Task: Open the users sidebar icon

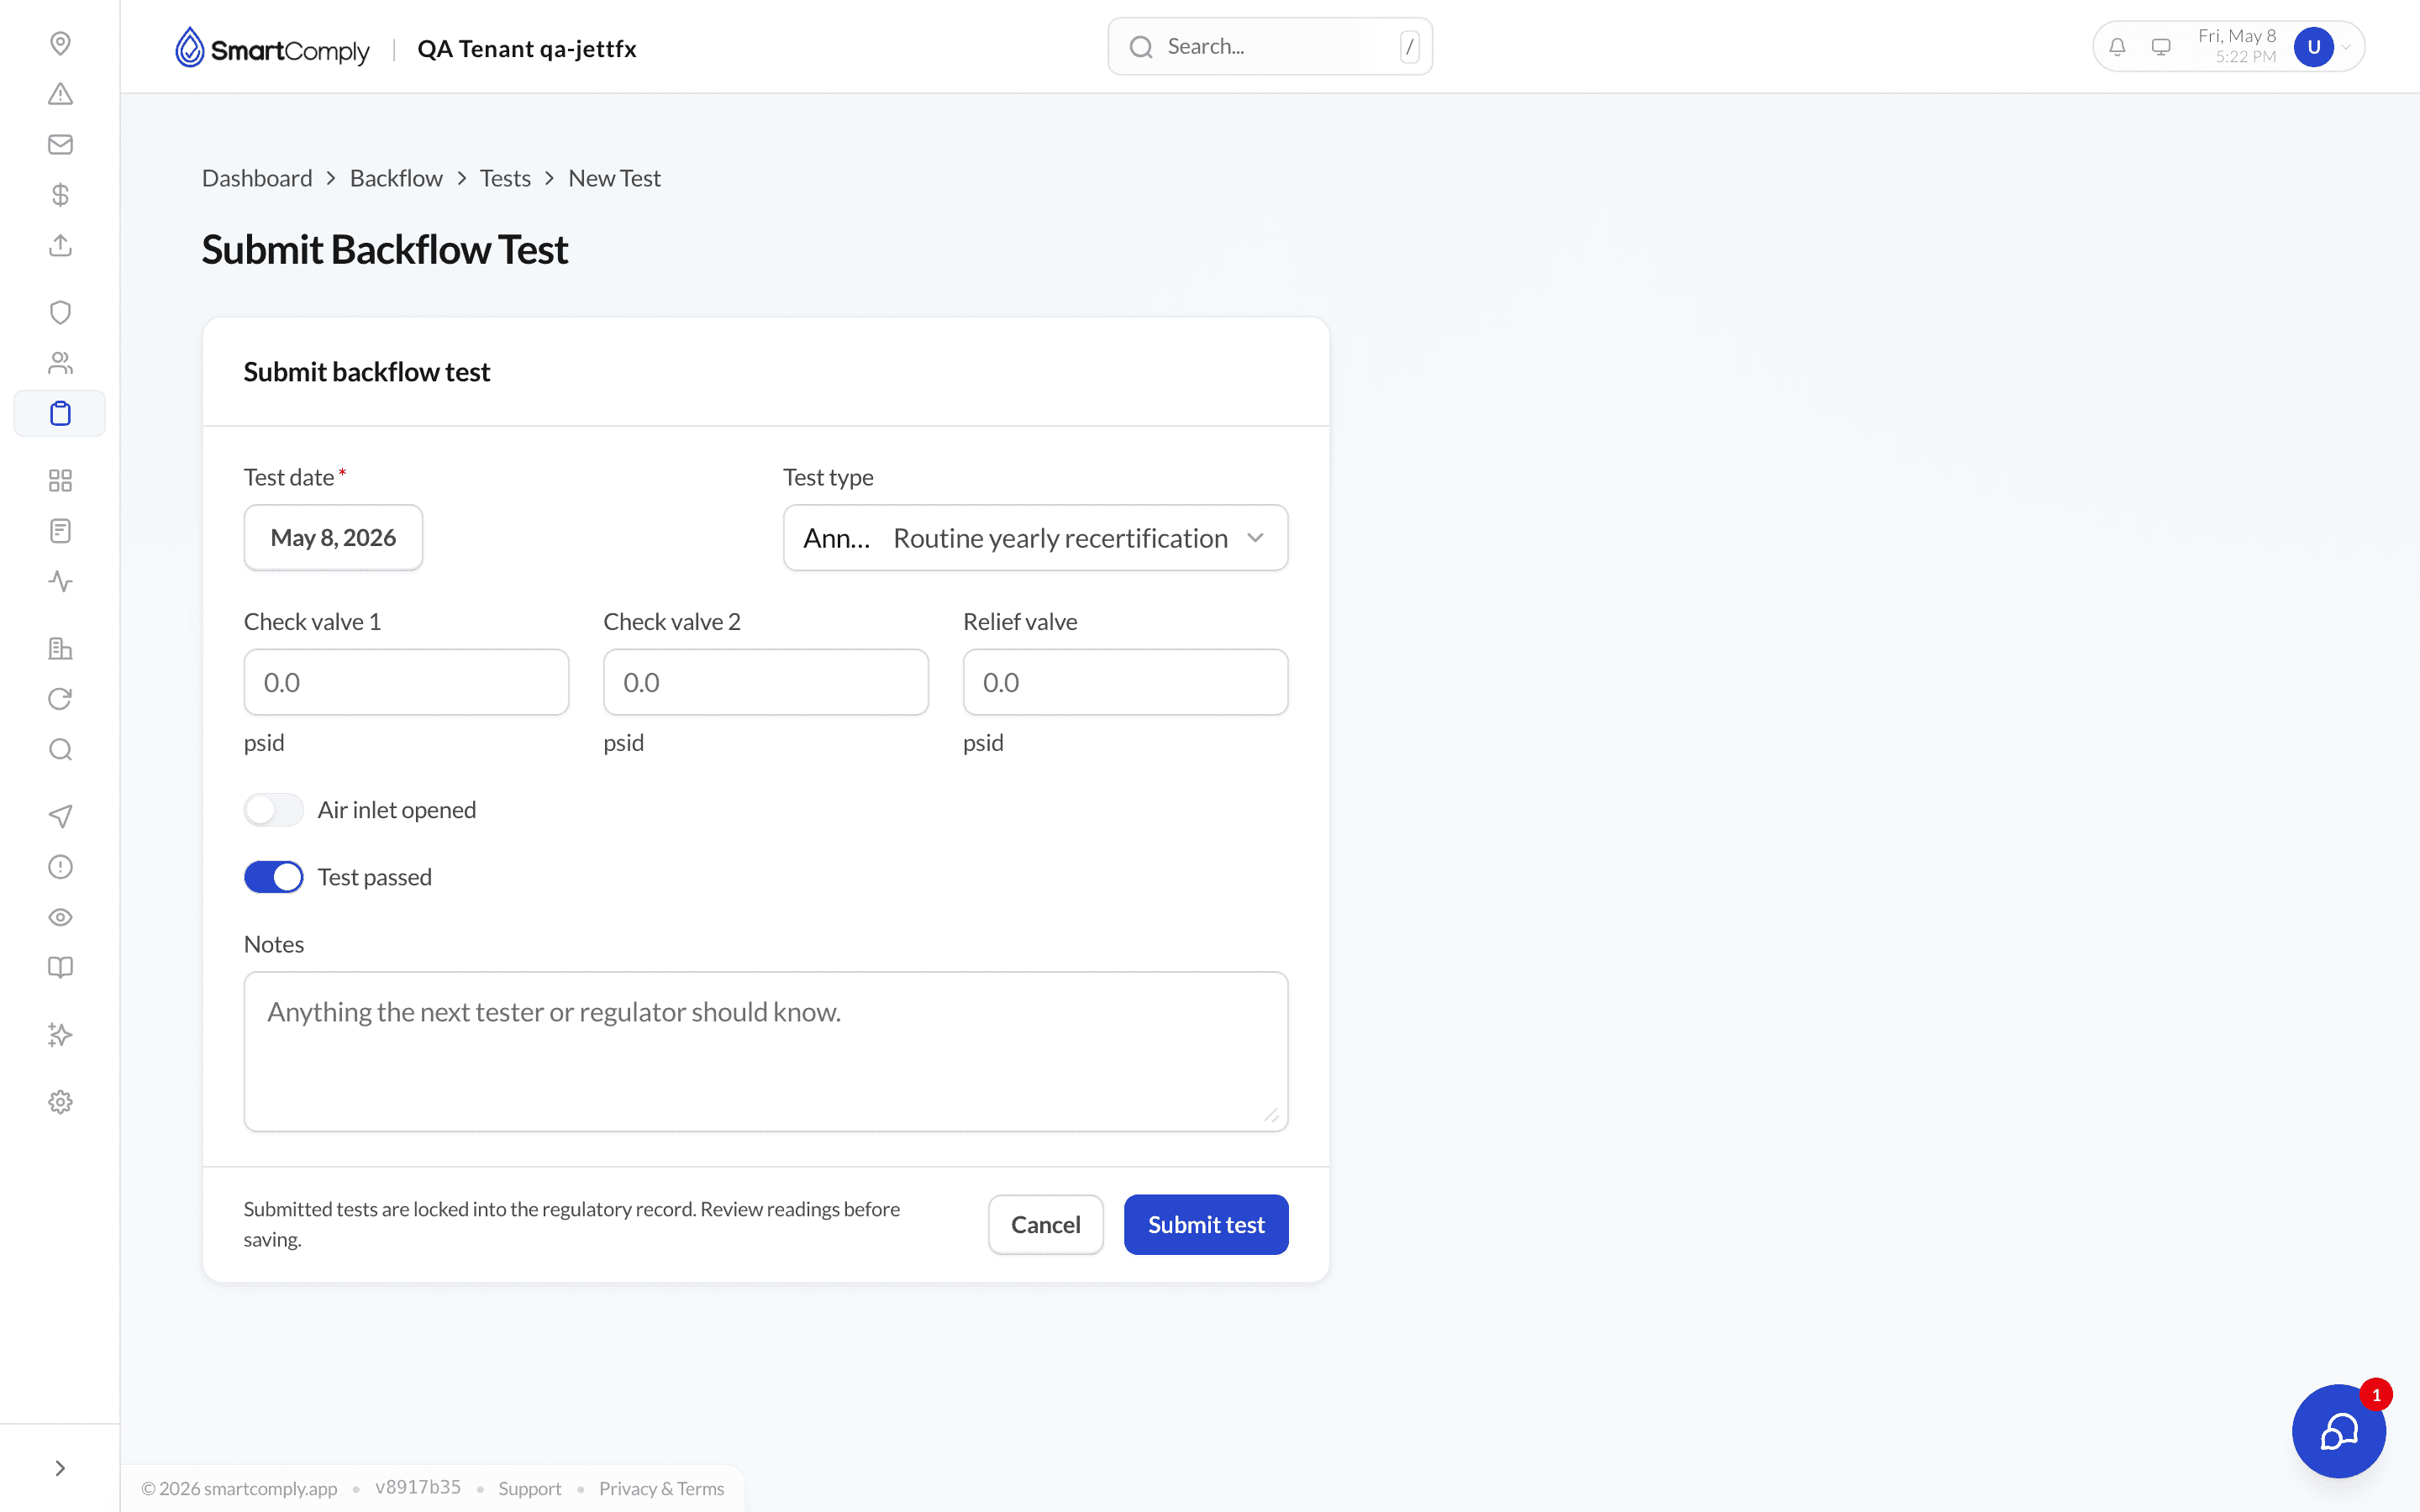Action: pos(60,363)
